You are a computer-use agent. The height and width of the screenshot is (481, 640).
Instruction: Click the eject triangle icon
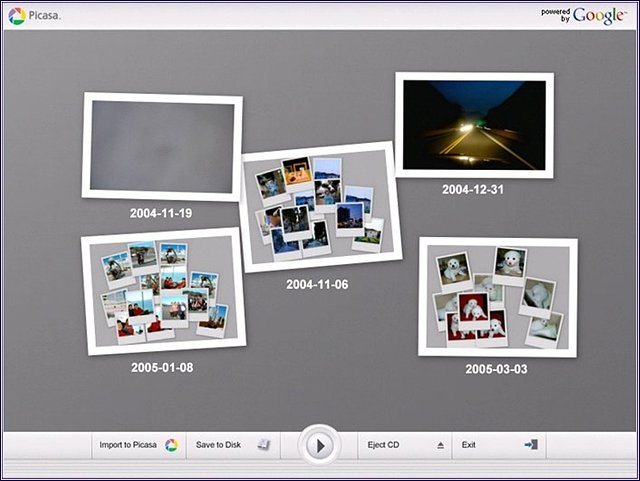(x=440, y=446)
